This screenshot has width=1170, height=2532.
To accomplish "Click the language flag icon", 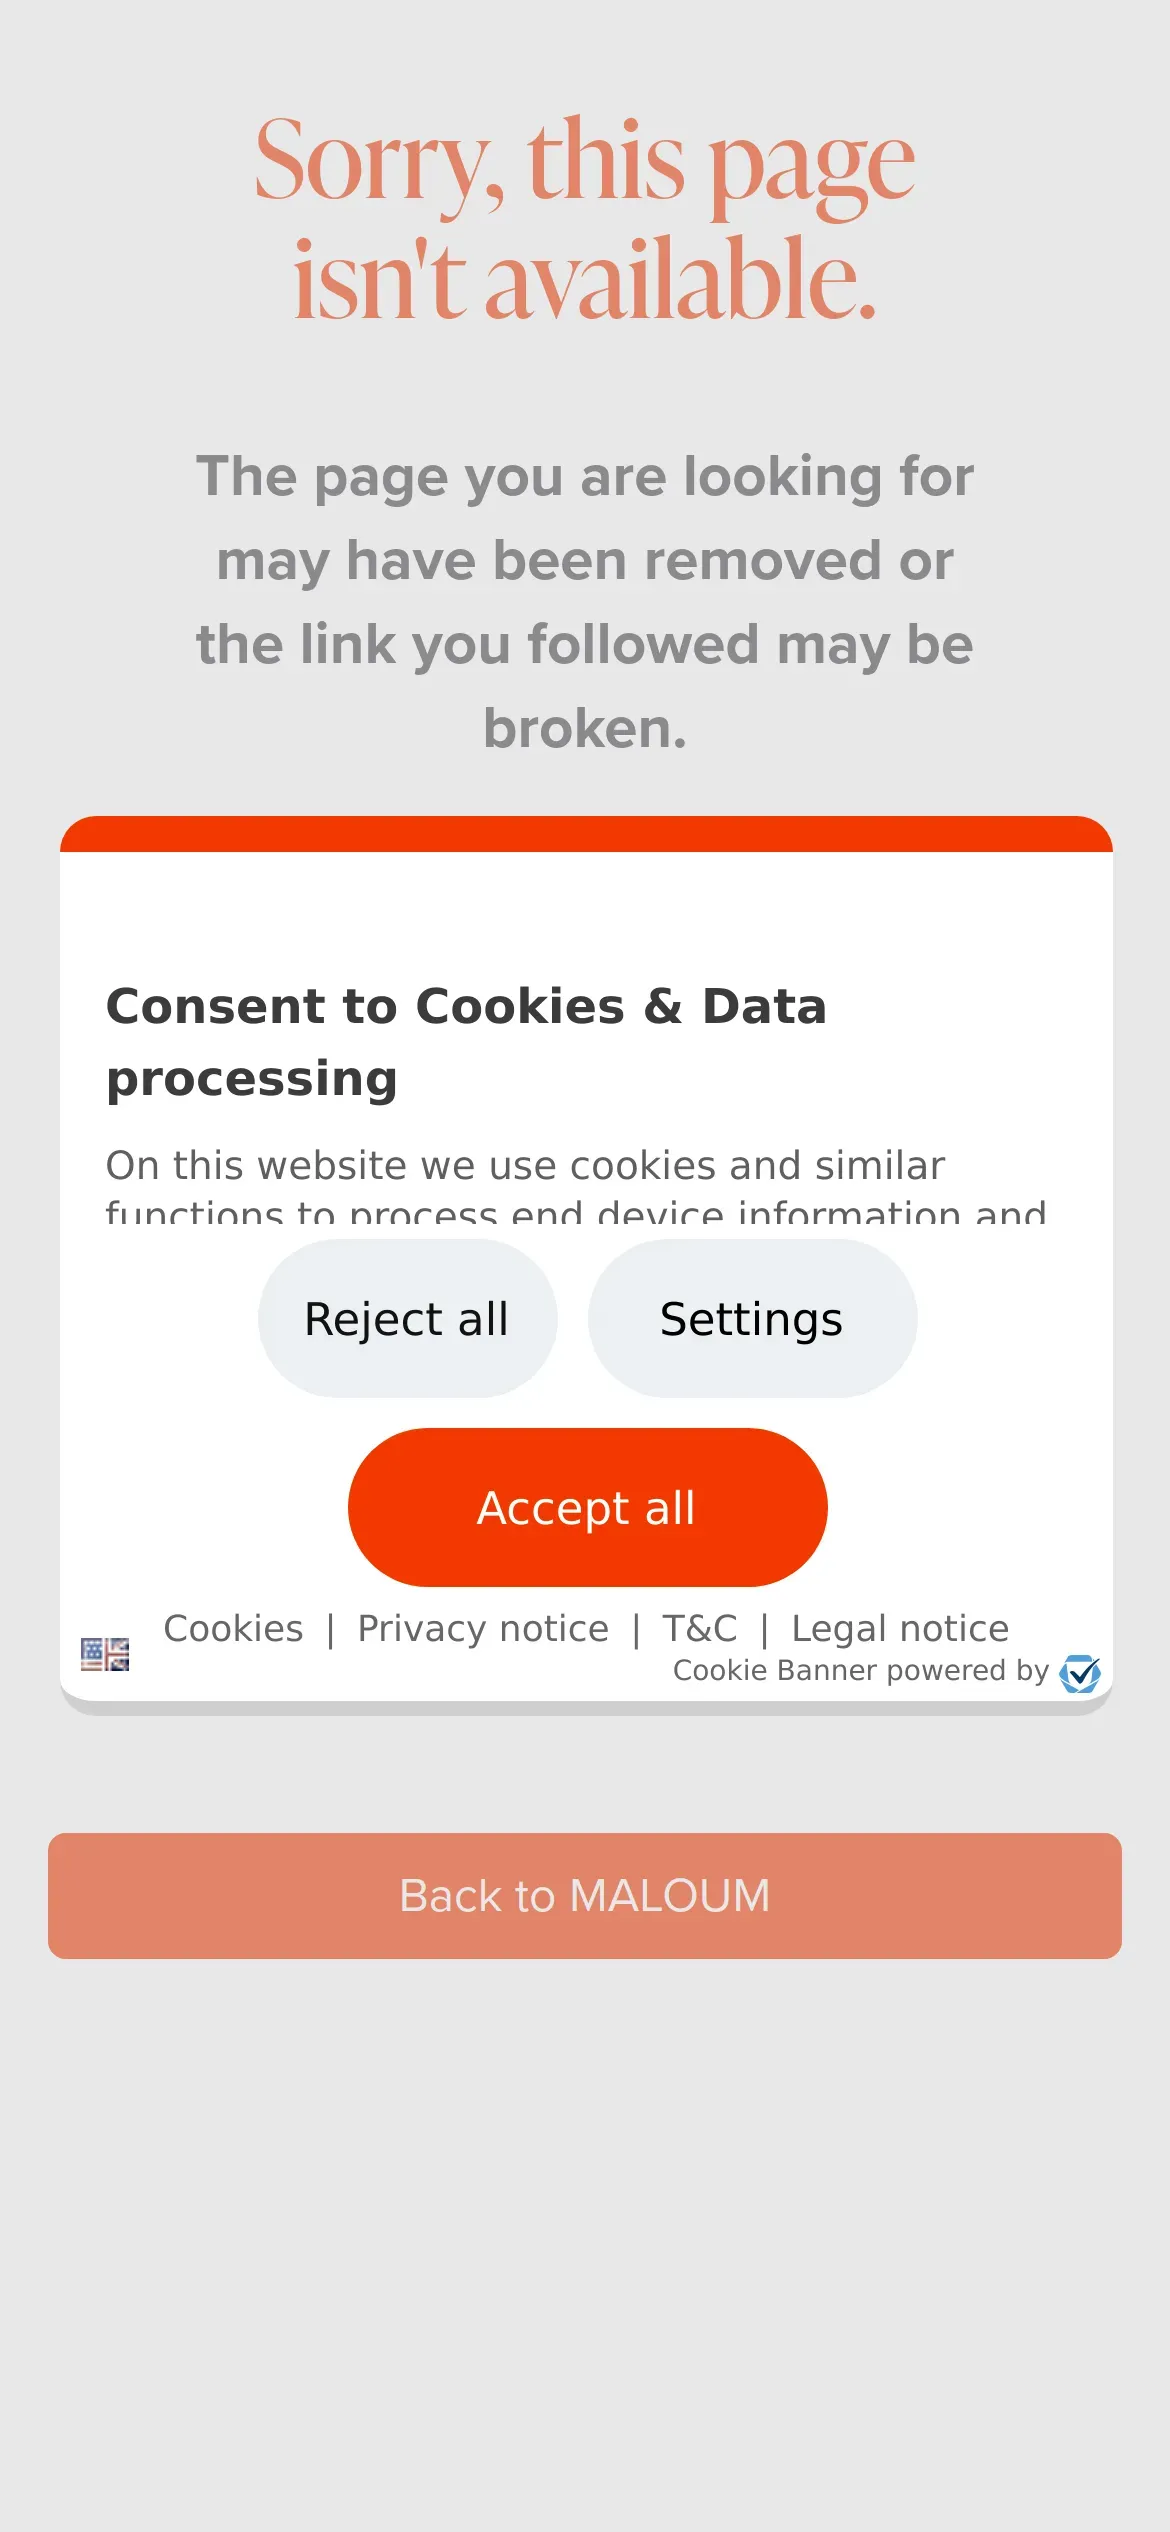I will pyautogui.click(x=105, y=1654).
